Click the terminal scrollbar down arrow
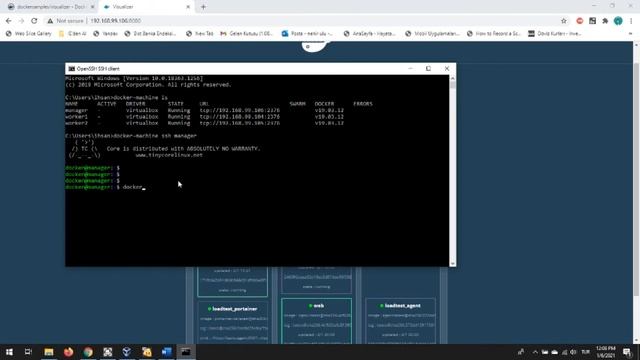 (452, 264)
